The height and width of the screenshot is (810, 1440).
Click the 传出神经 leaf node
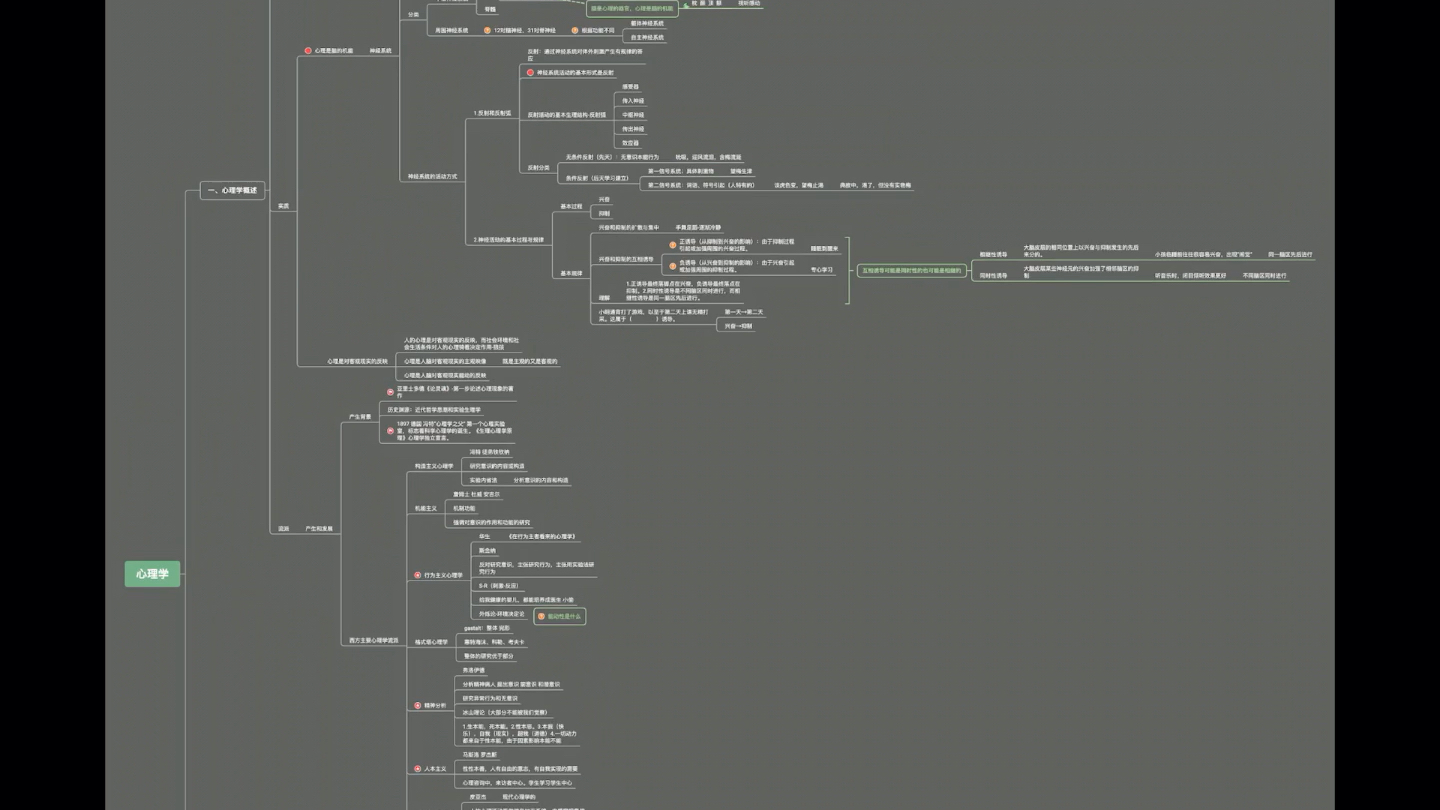[x=633, y=129]
